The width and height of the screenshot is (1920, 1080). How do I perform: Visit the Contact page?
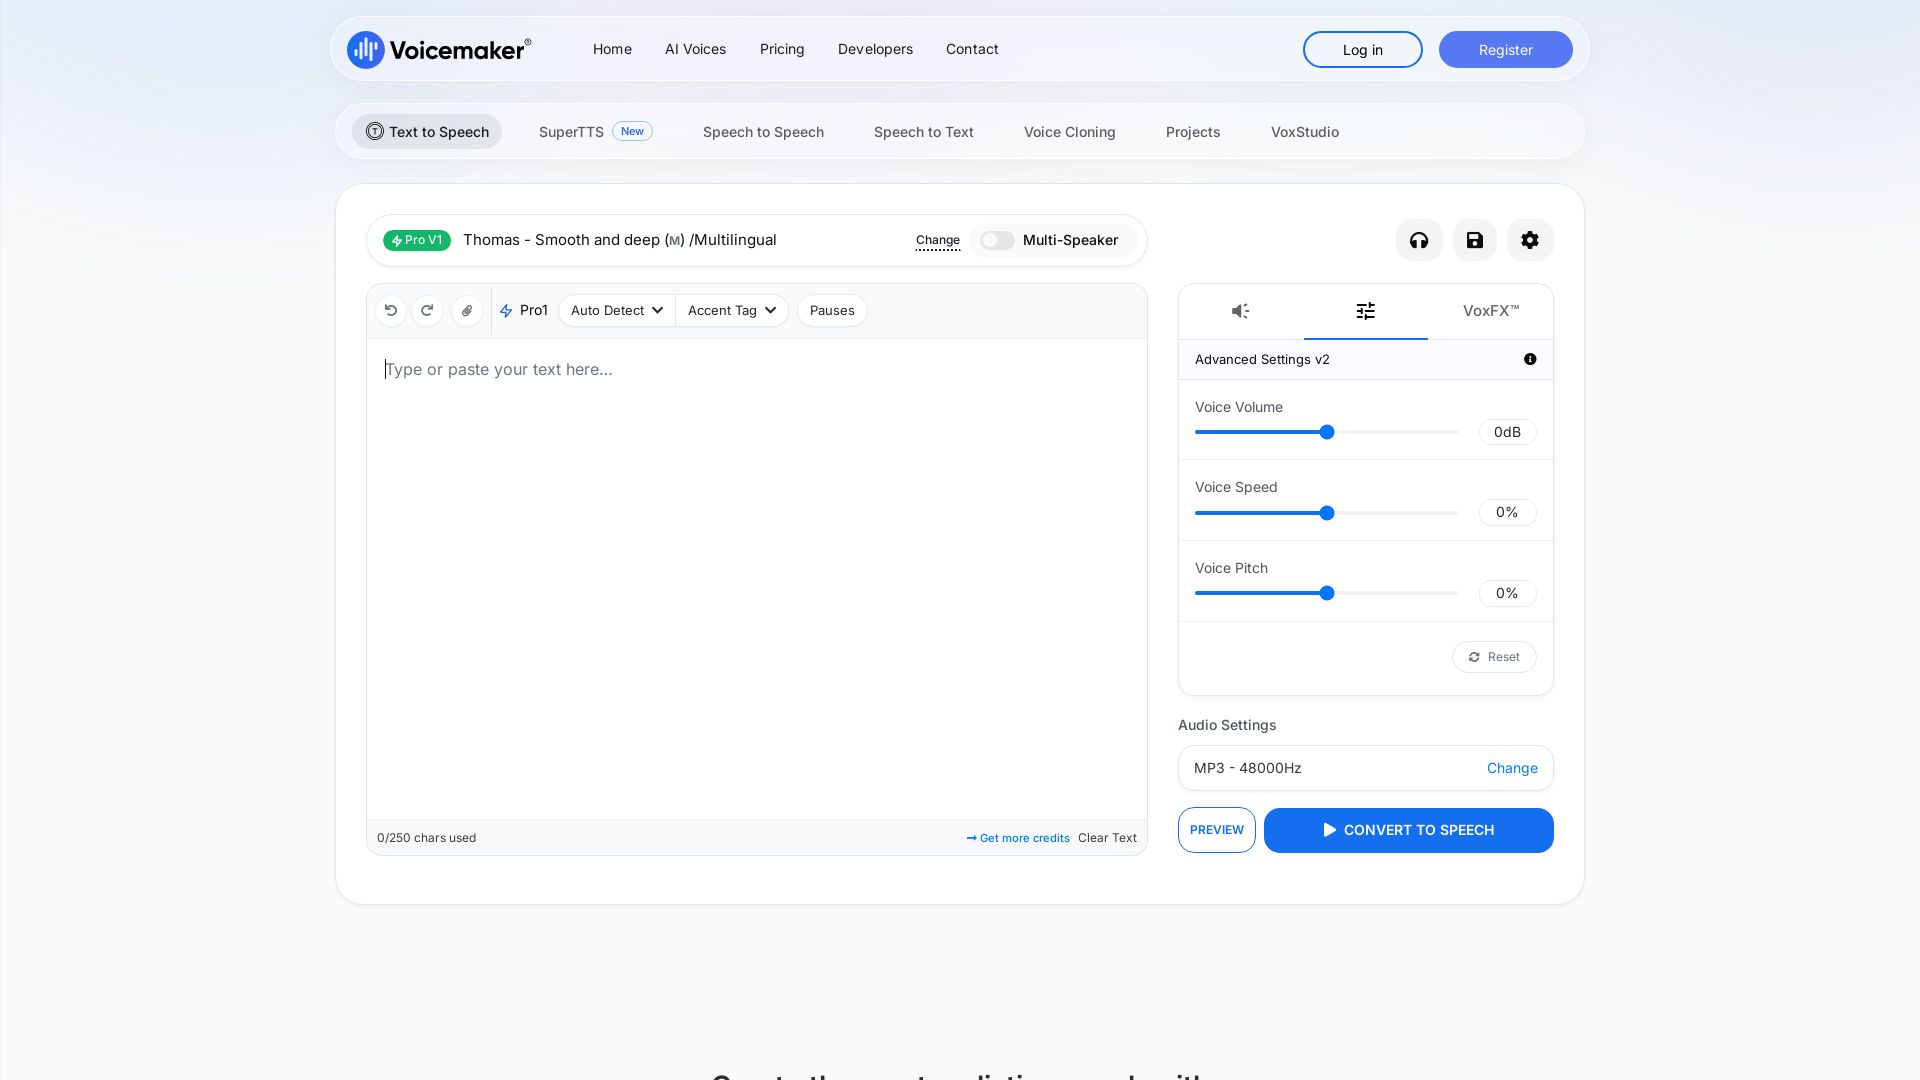[972, 49]
